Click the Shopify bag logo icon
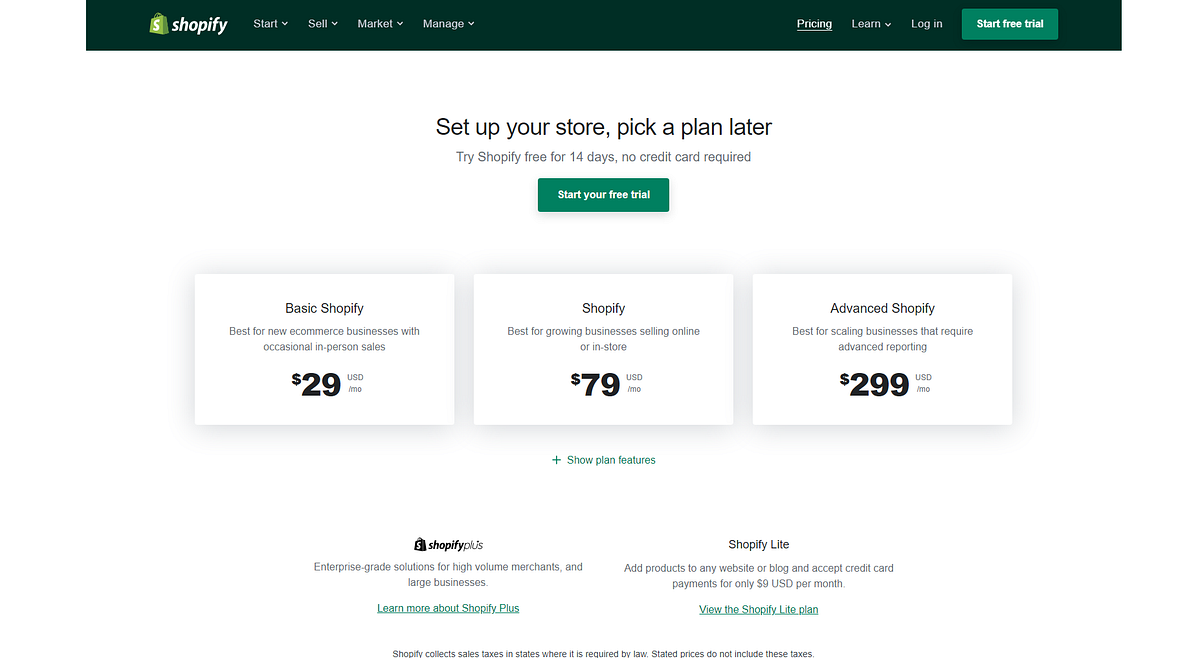Viewport: 1200px width, 658px height. tap(158, 23)
